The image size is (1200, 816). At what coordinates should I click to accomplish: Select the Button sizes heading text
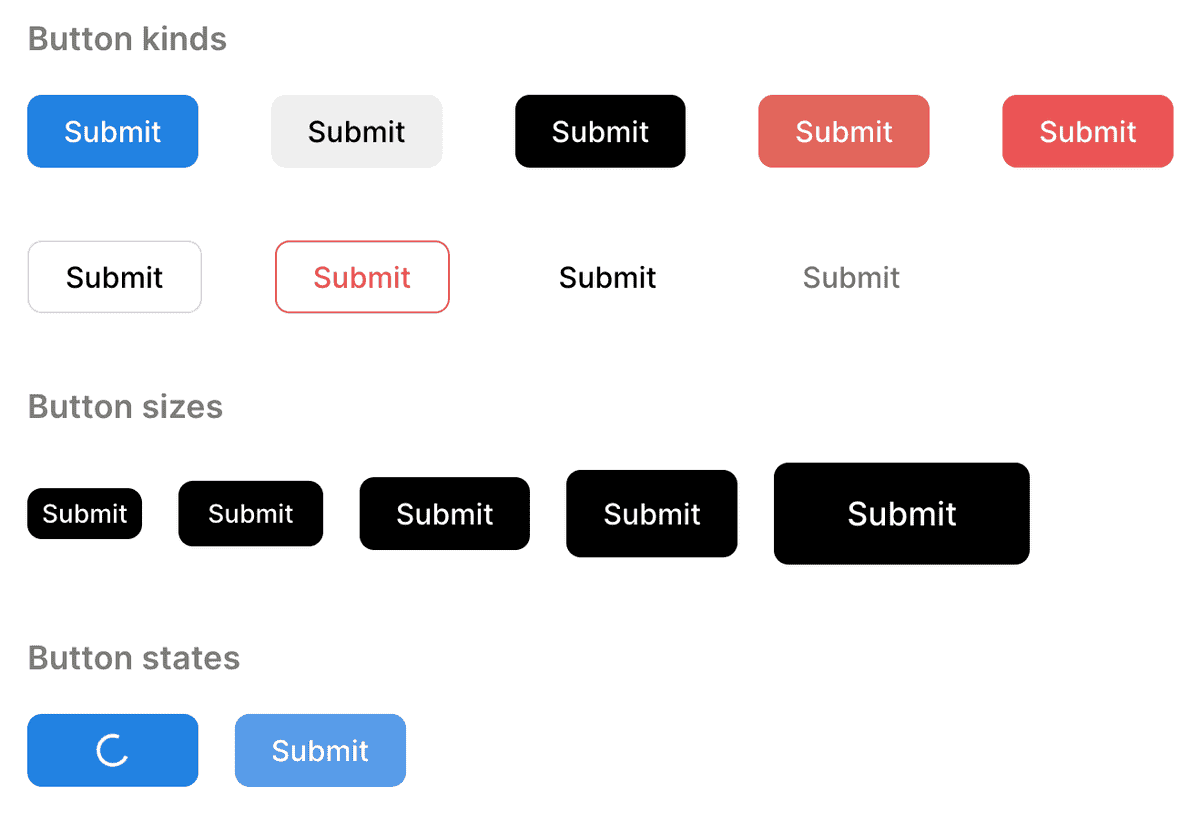(125, 407)
